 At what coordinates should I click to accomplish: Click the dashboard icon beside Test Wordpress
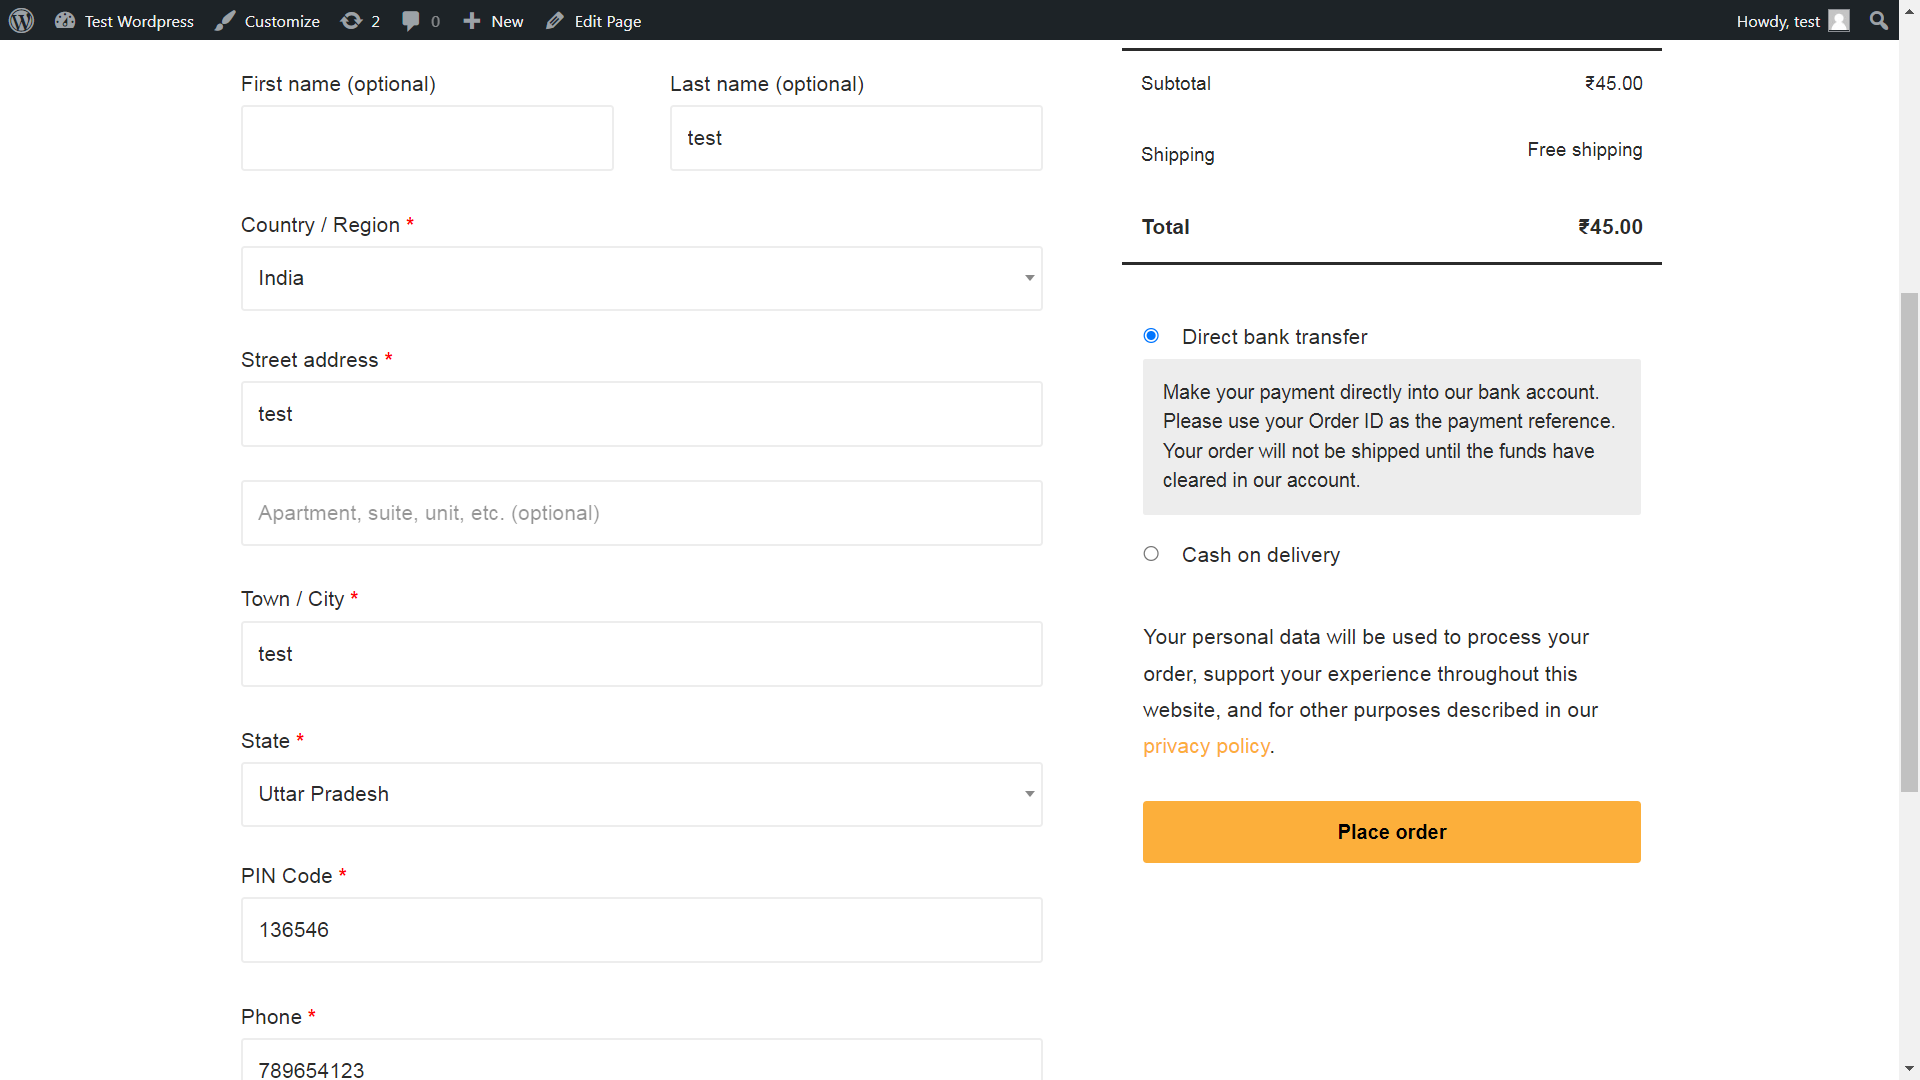pyautogui.click(x=65, y=20)
